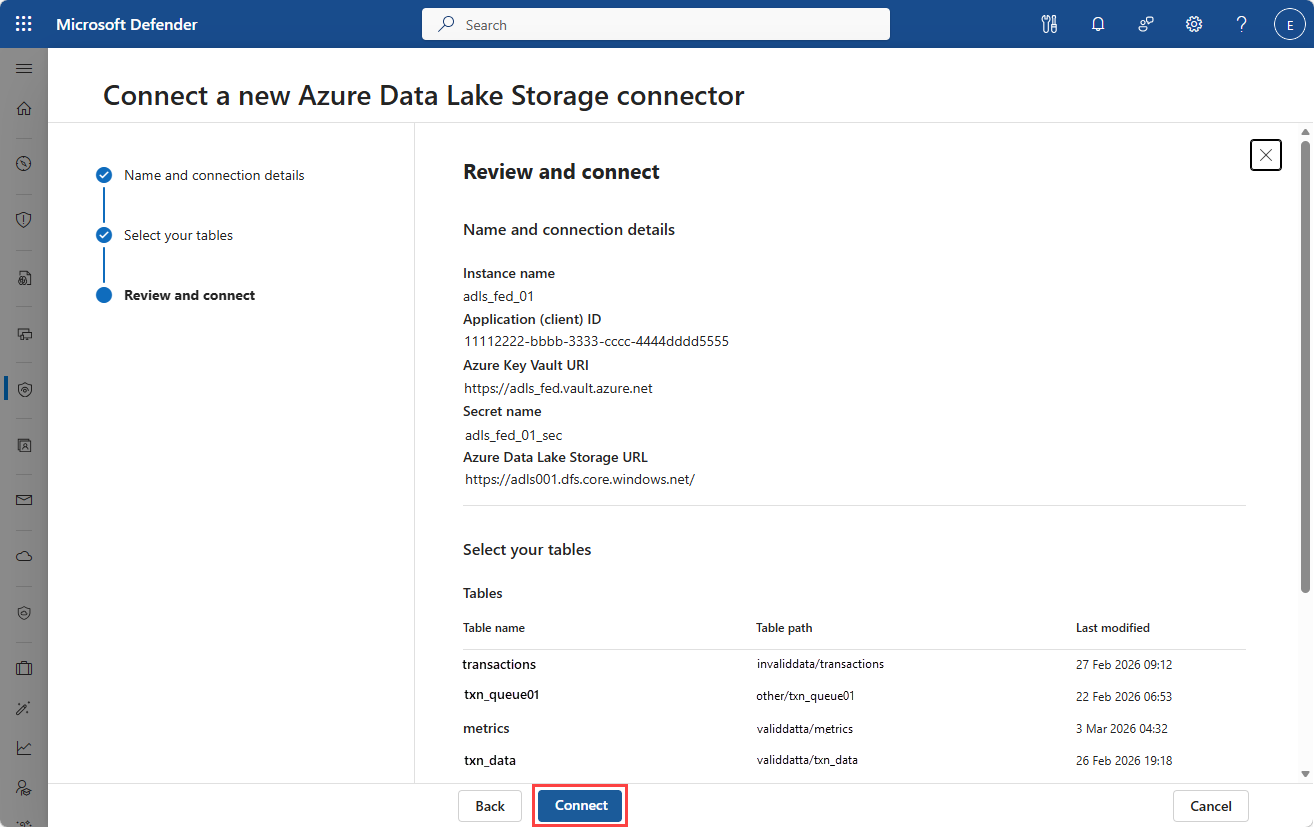Click the Help question mark icon
The image size is (1314, 827).
1242,24
